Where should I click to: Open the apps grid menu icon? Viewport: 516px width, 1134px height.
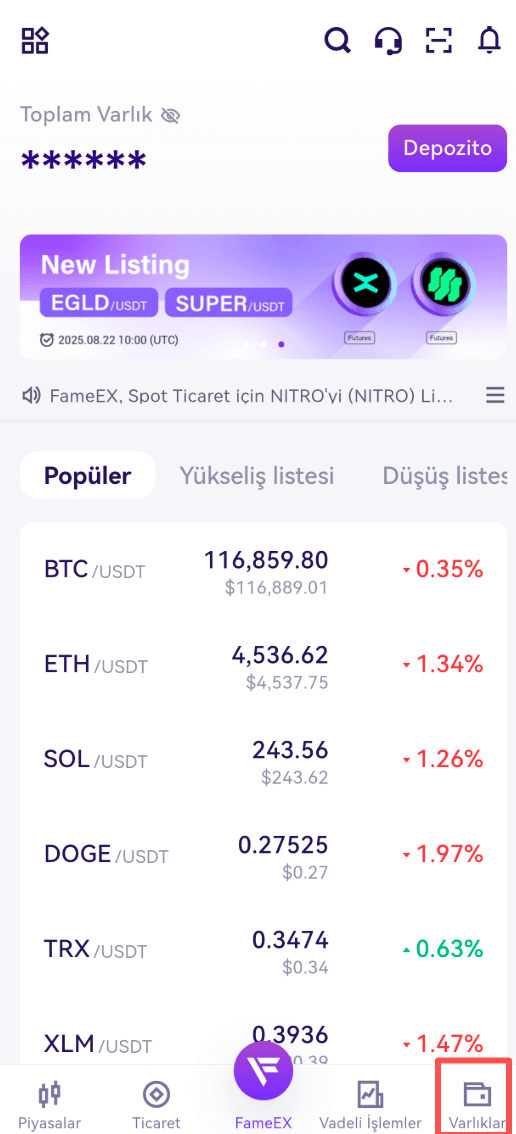(35, 40)
